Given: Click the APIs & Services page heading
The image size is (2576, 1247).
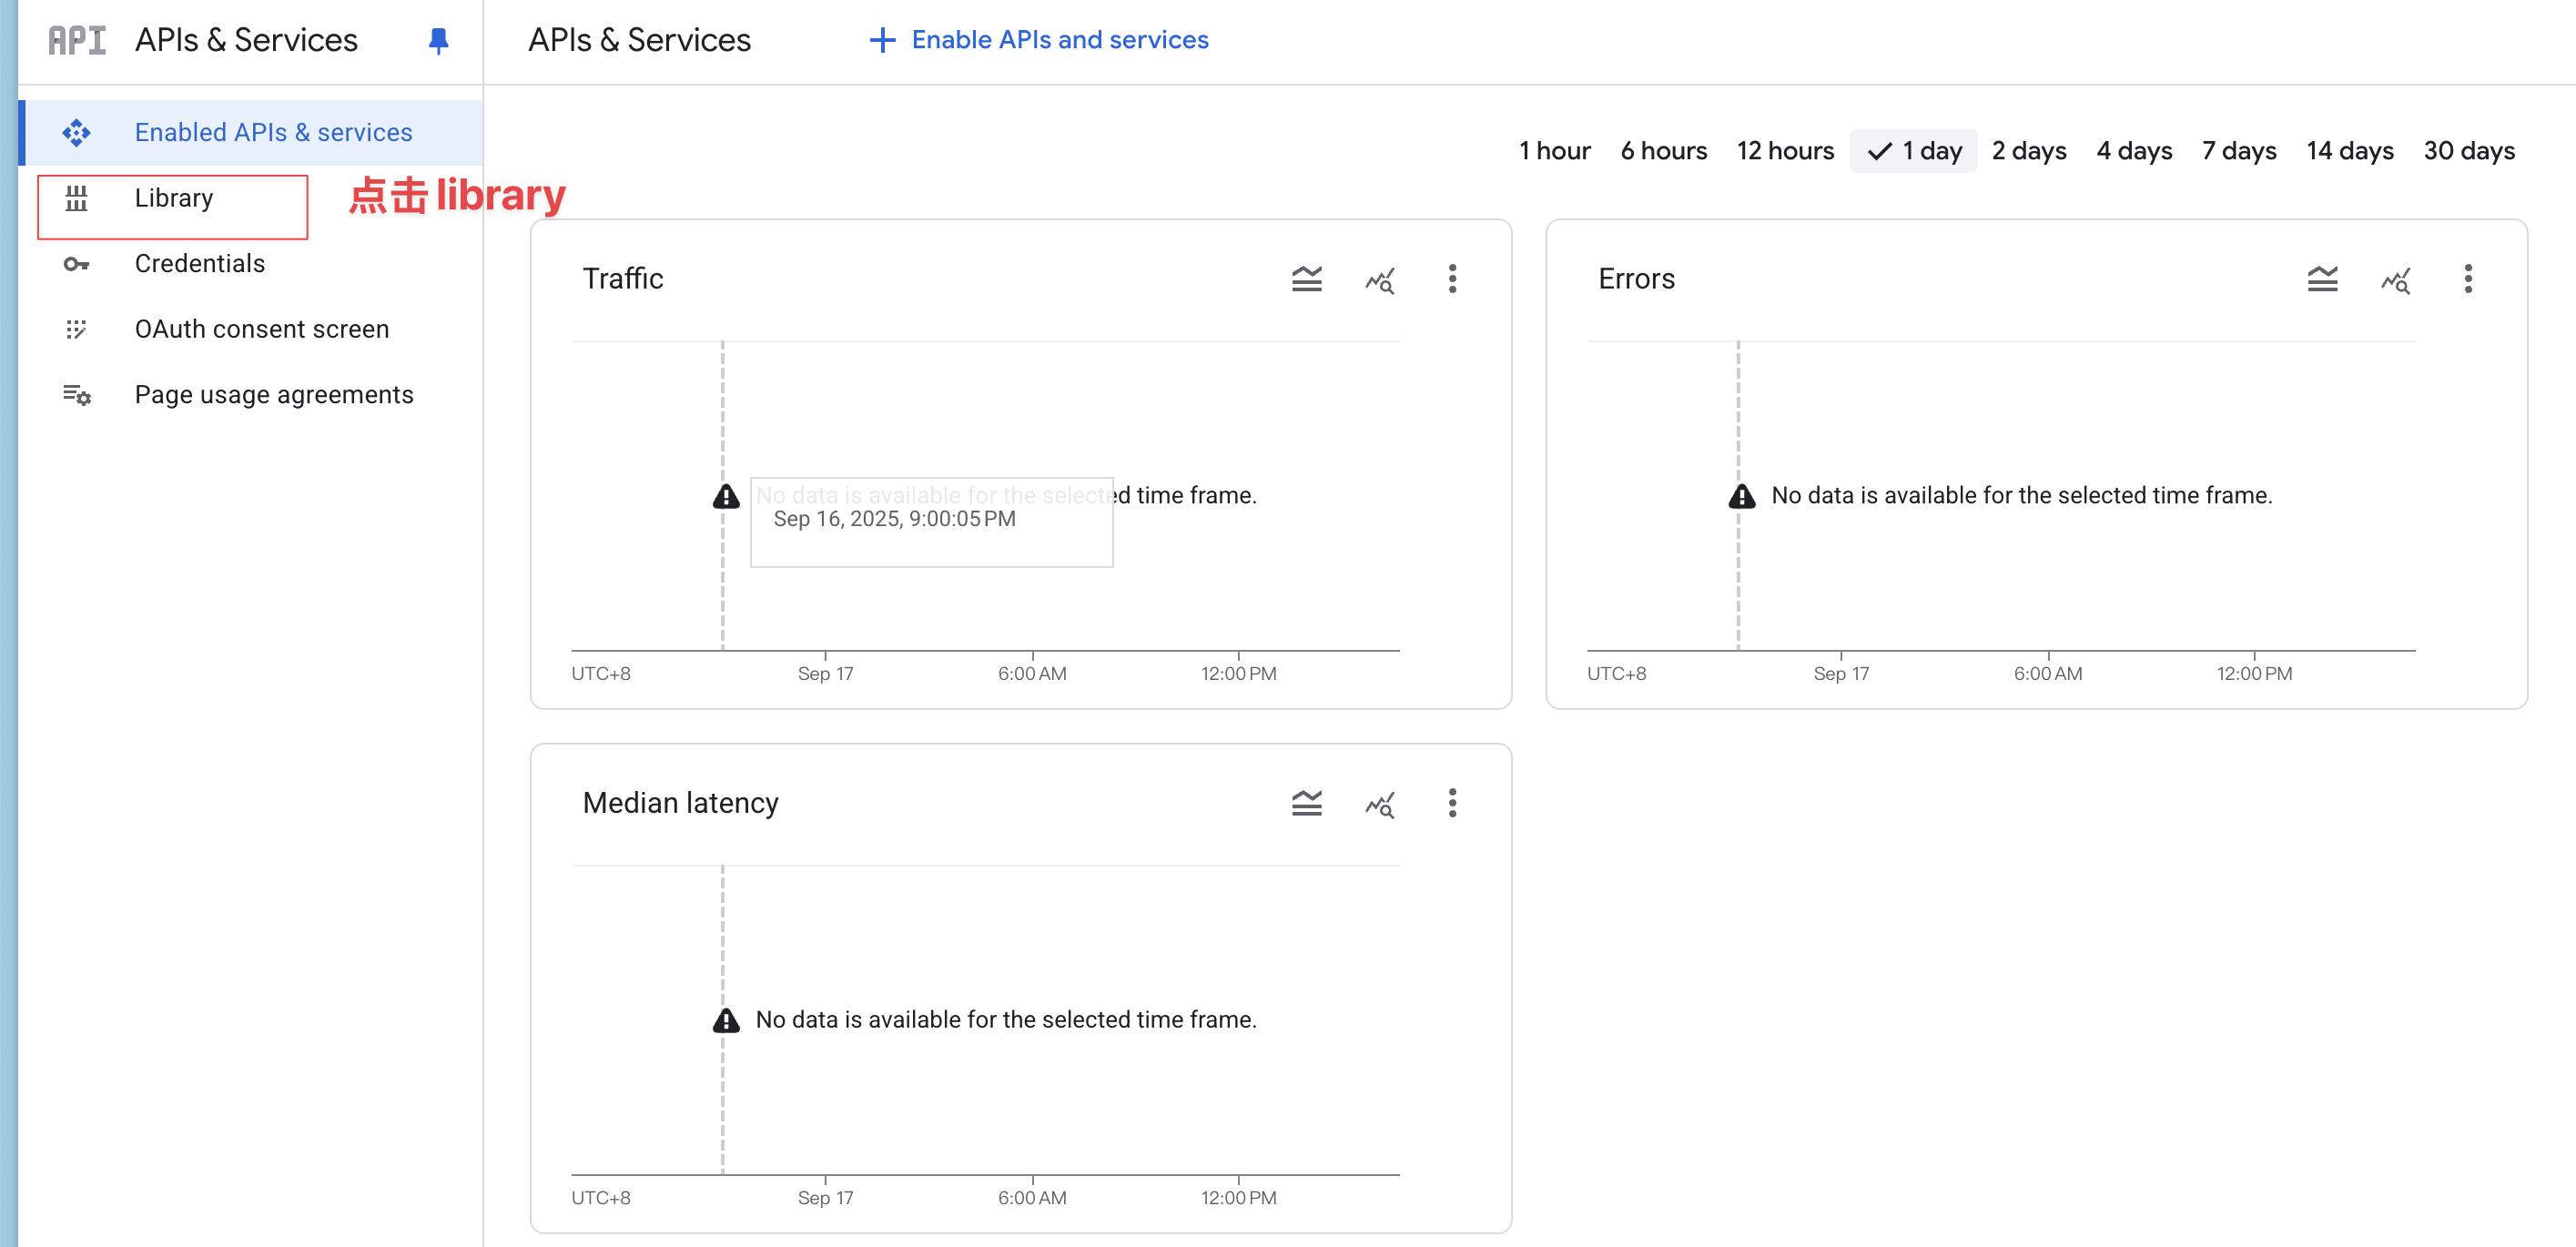Looking at the screenshot, I should [x=639, y=40].
